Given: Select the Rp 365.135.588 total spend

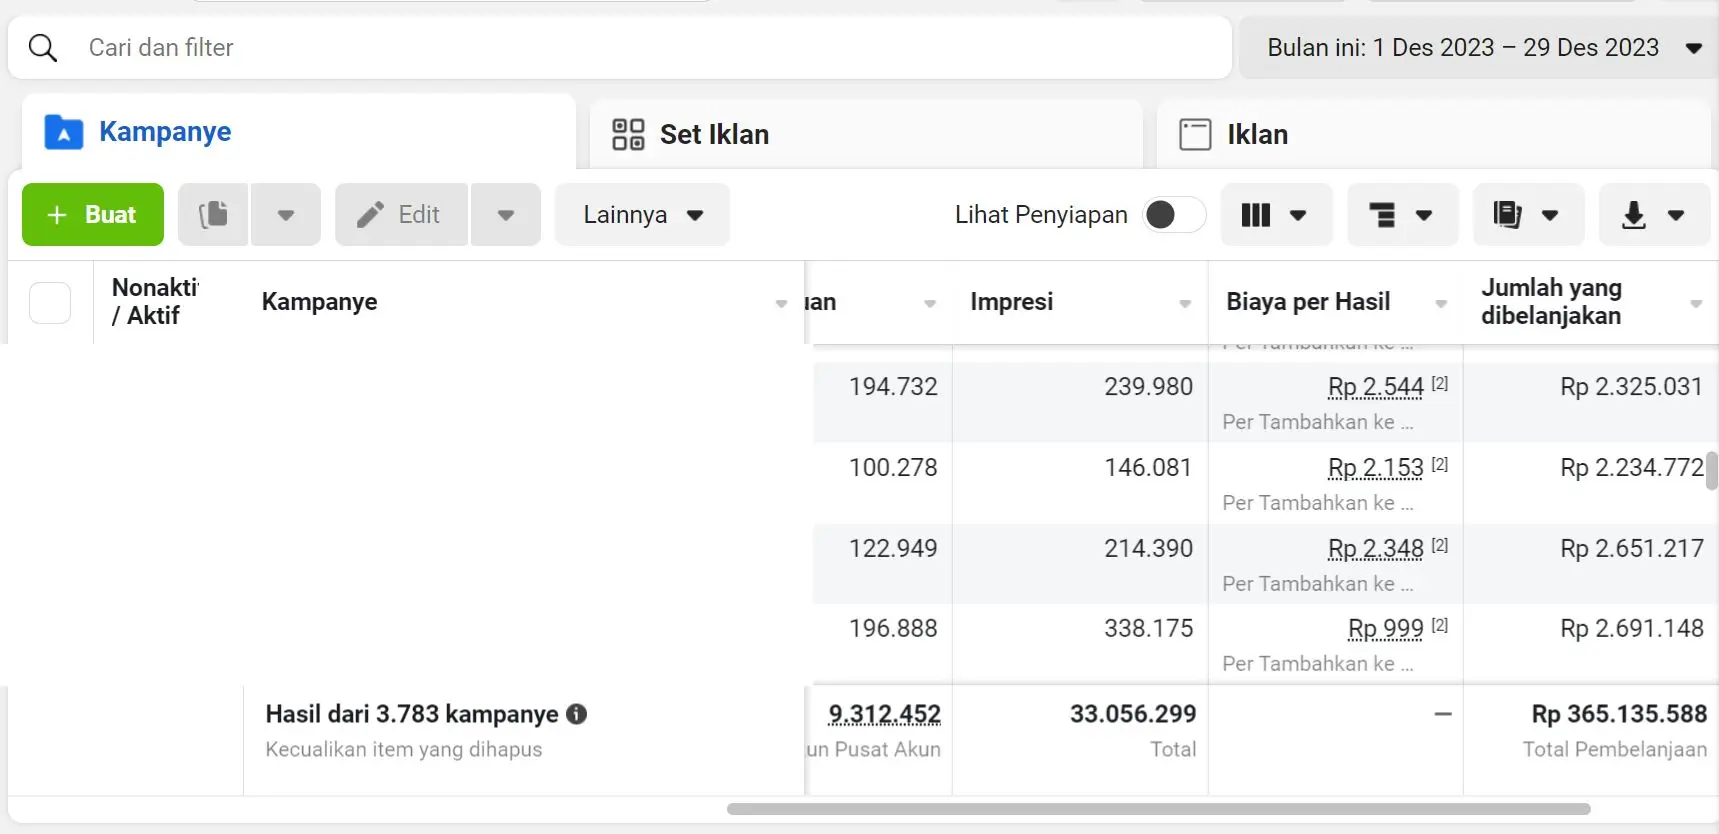Looking at the screenshot, I should pyautogui.click(x=1619, y=714).
